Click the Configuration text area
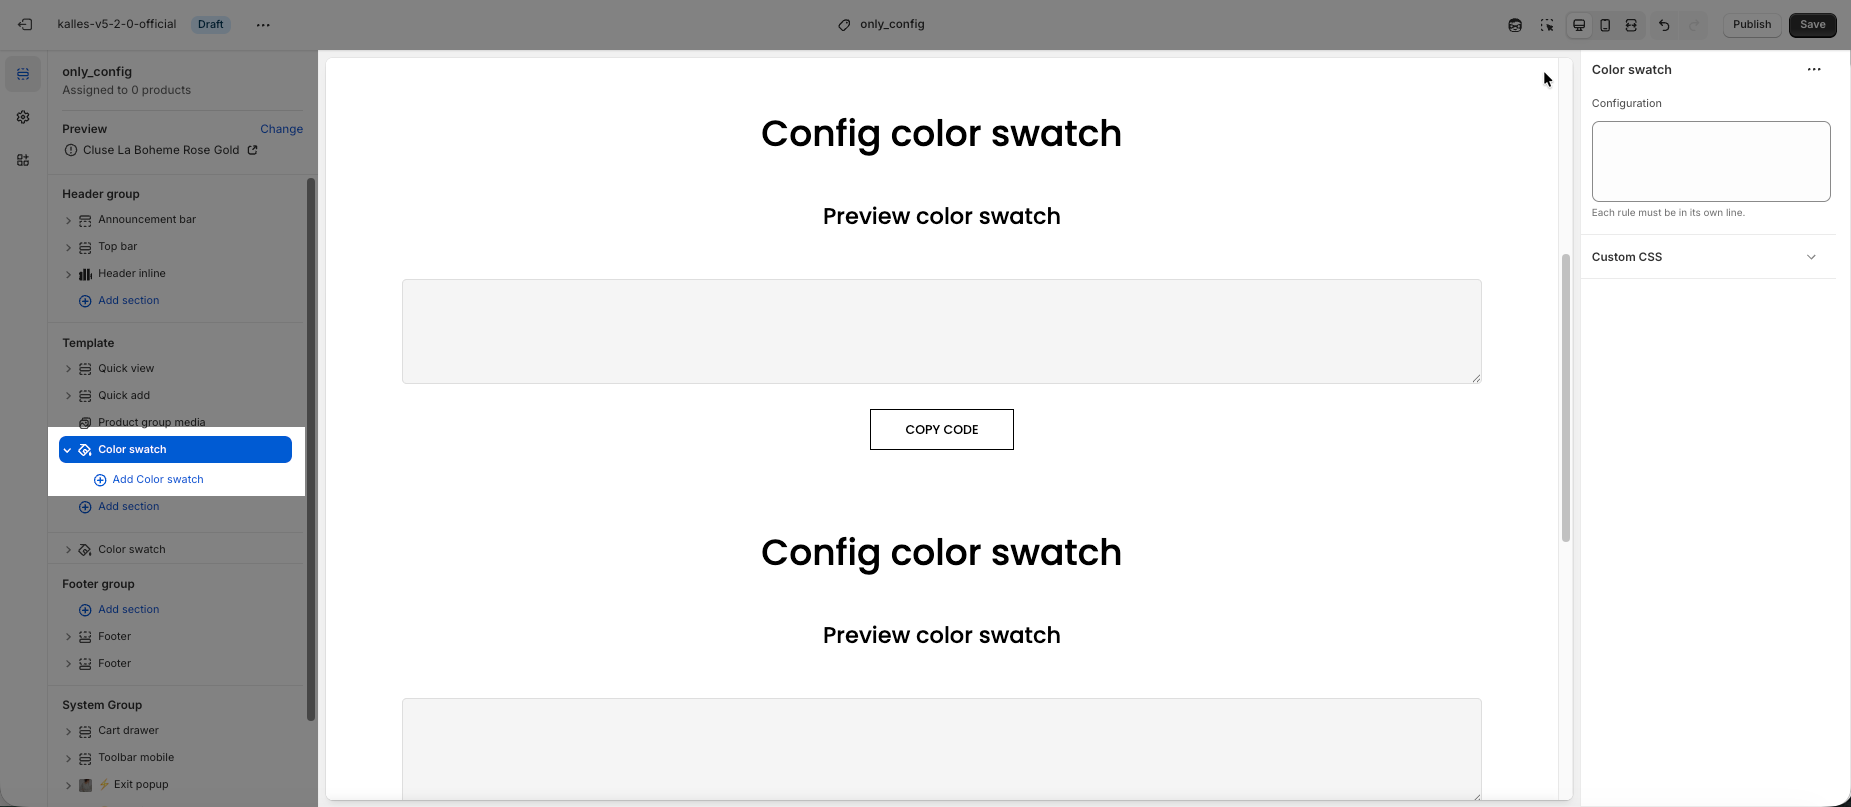The height and width of the screenshot is (807, 1851). click(x=1710, y=161)
